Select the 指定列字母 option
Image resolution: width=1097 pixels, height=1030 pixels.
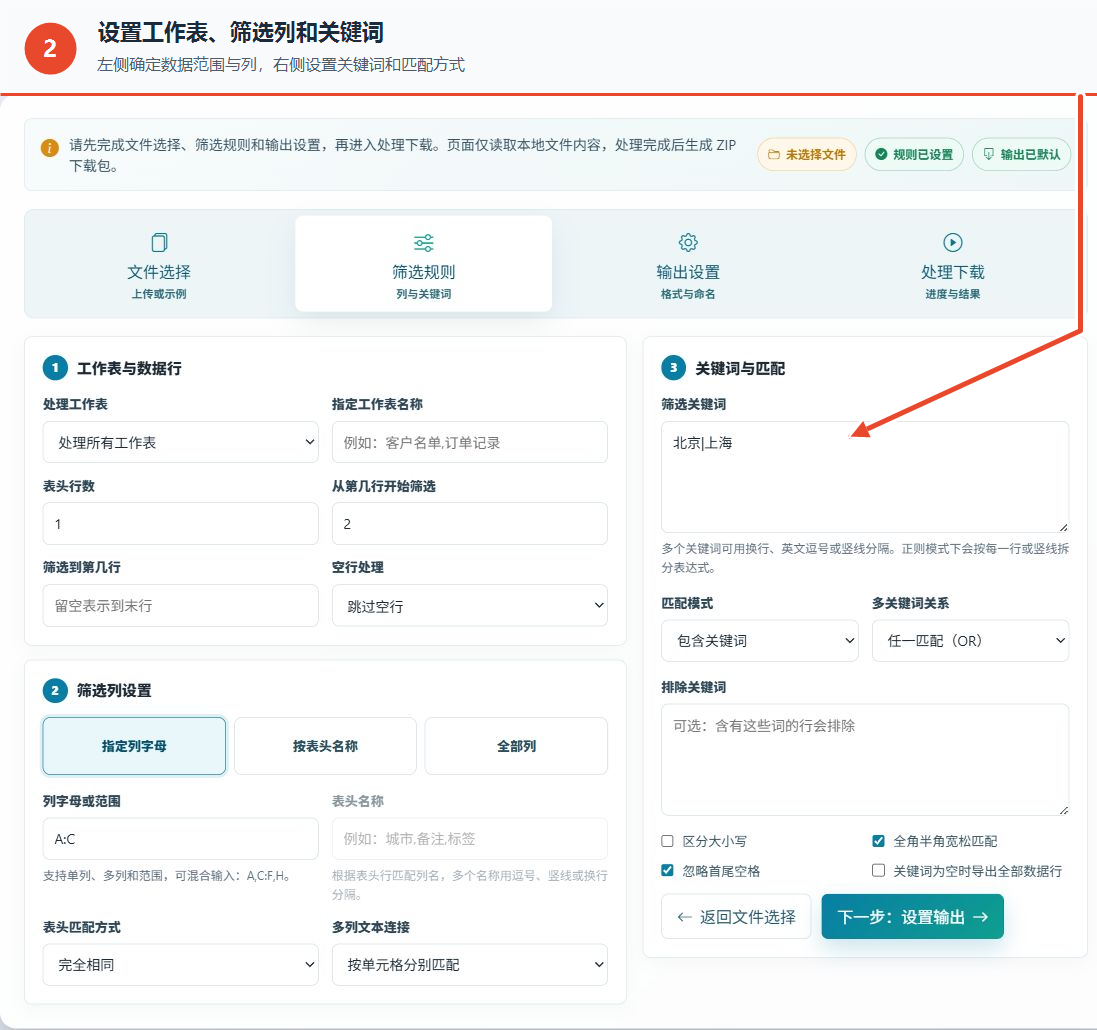[x=134, y=746]
